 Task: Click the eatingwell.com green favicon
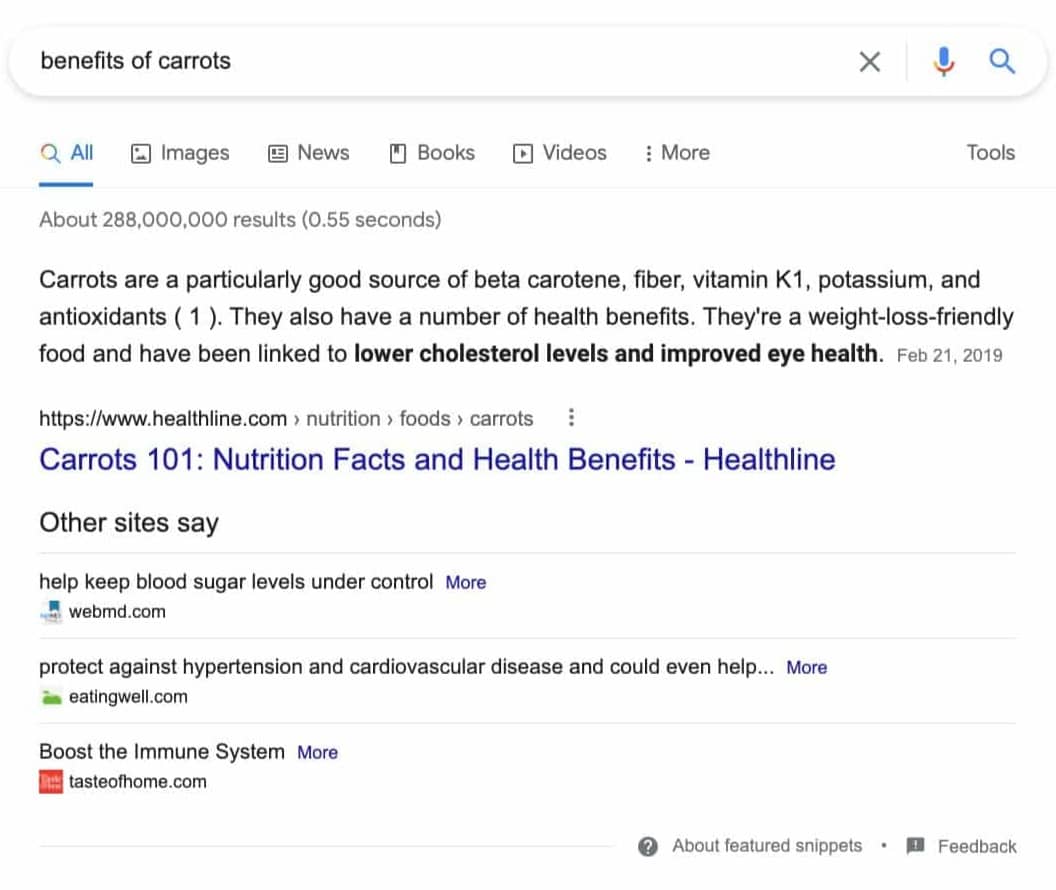coord(50,697)
